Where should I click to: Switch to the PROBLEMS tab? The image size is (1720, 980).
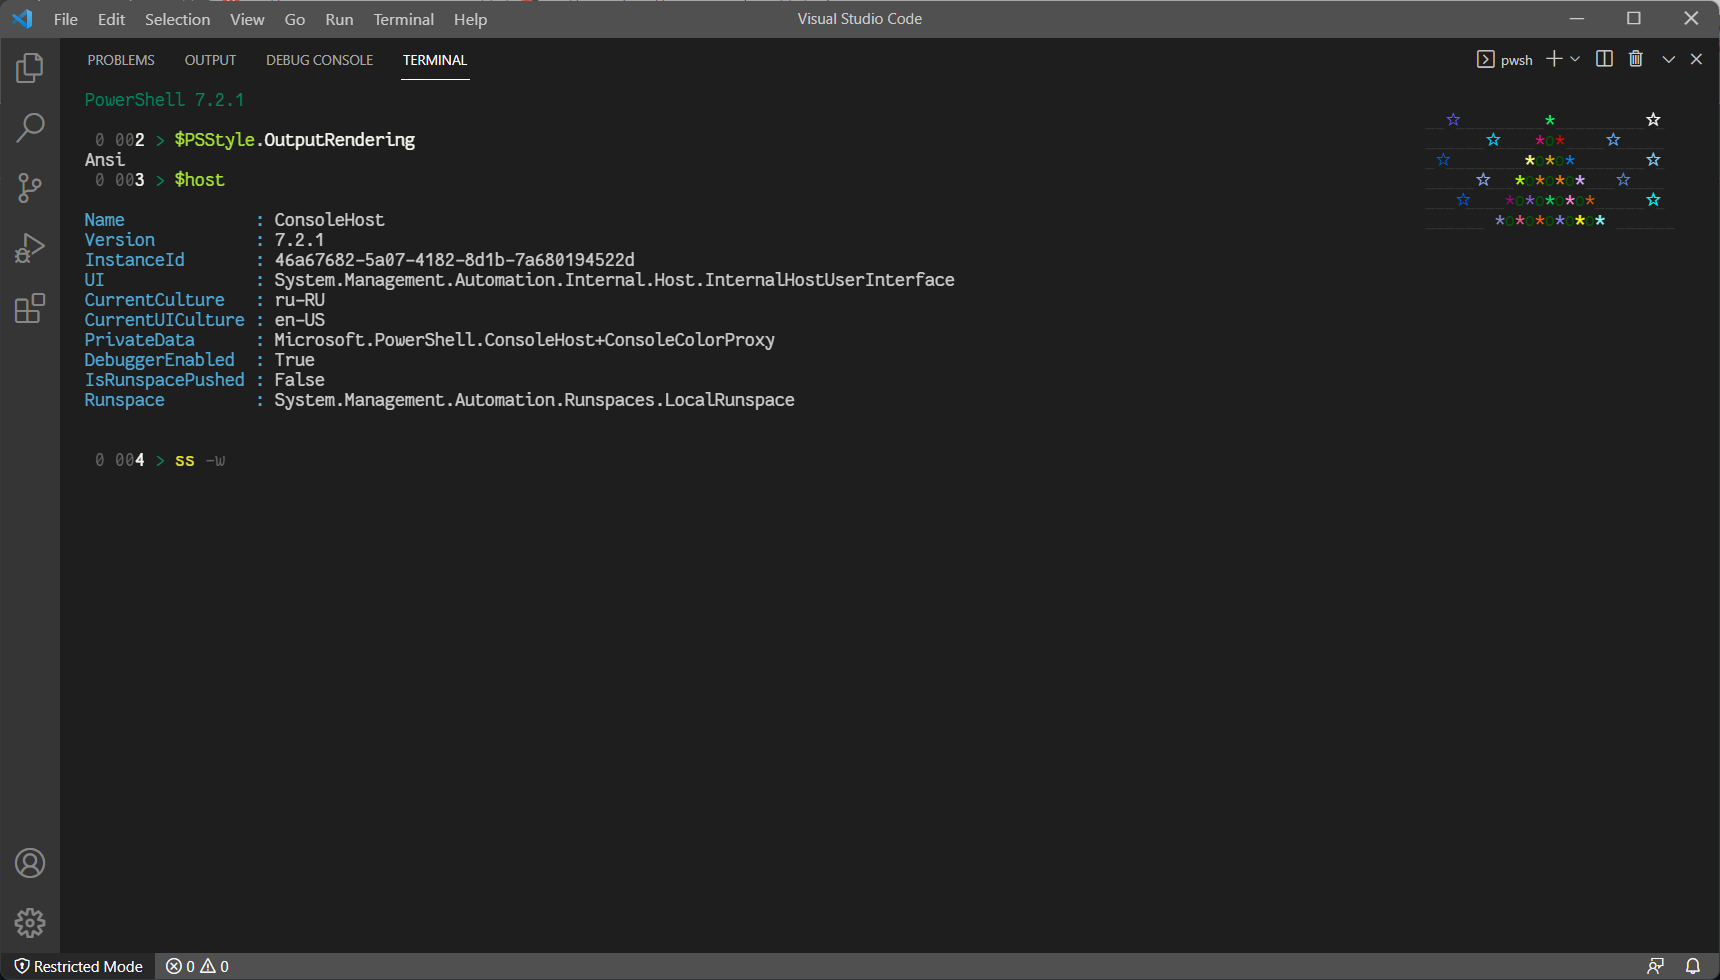click(121, 60)
